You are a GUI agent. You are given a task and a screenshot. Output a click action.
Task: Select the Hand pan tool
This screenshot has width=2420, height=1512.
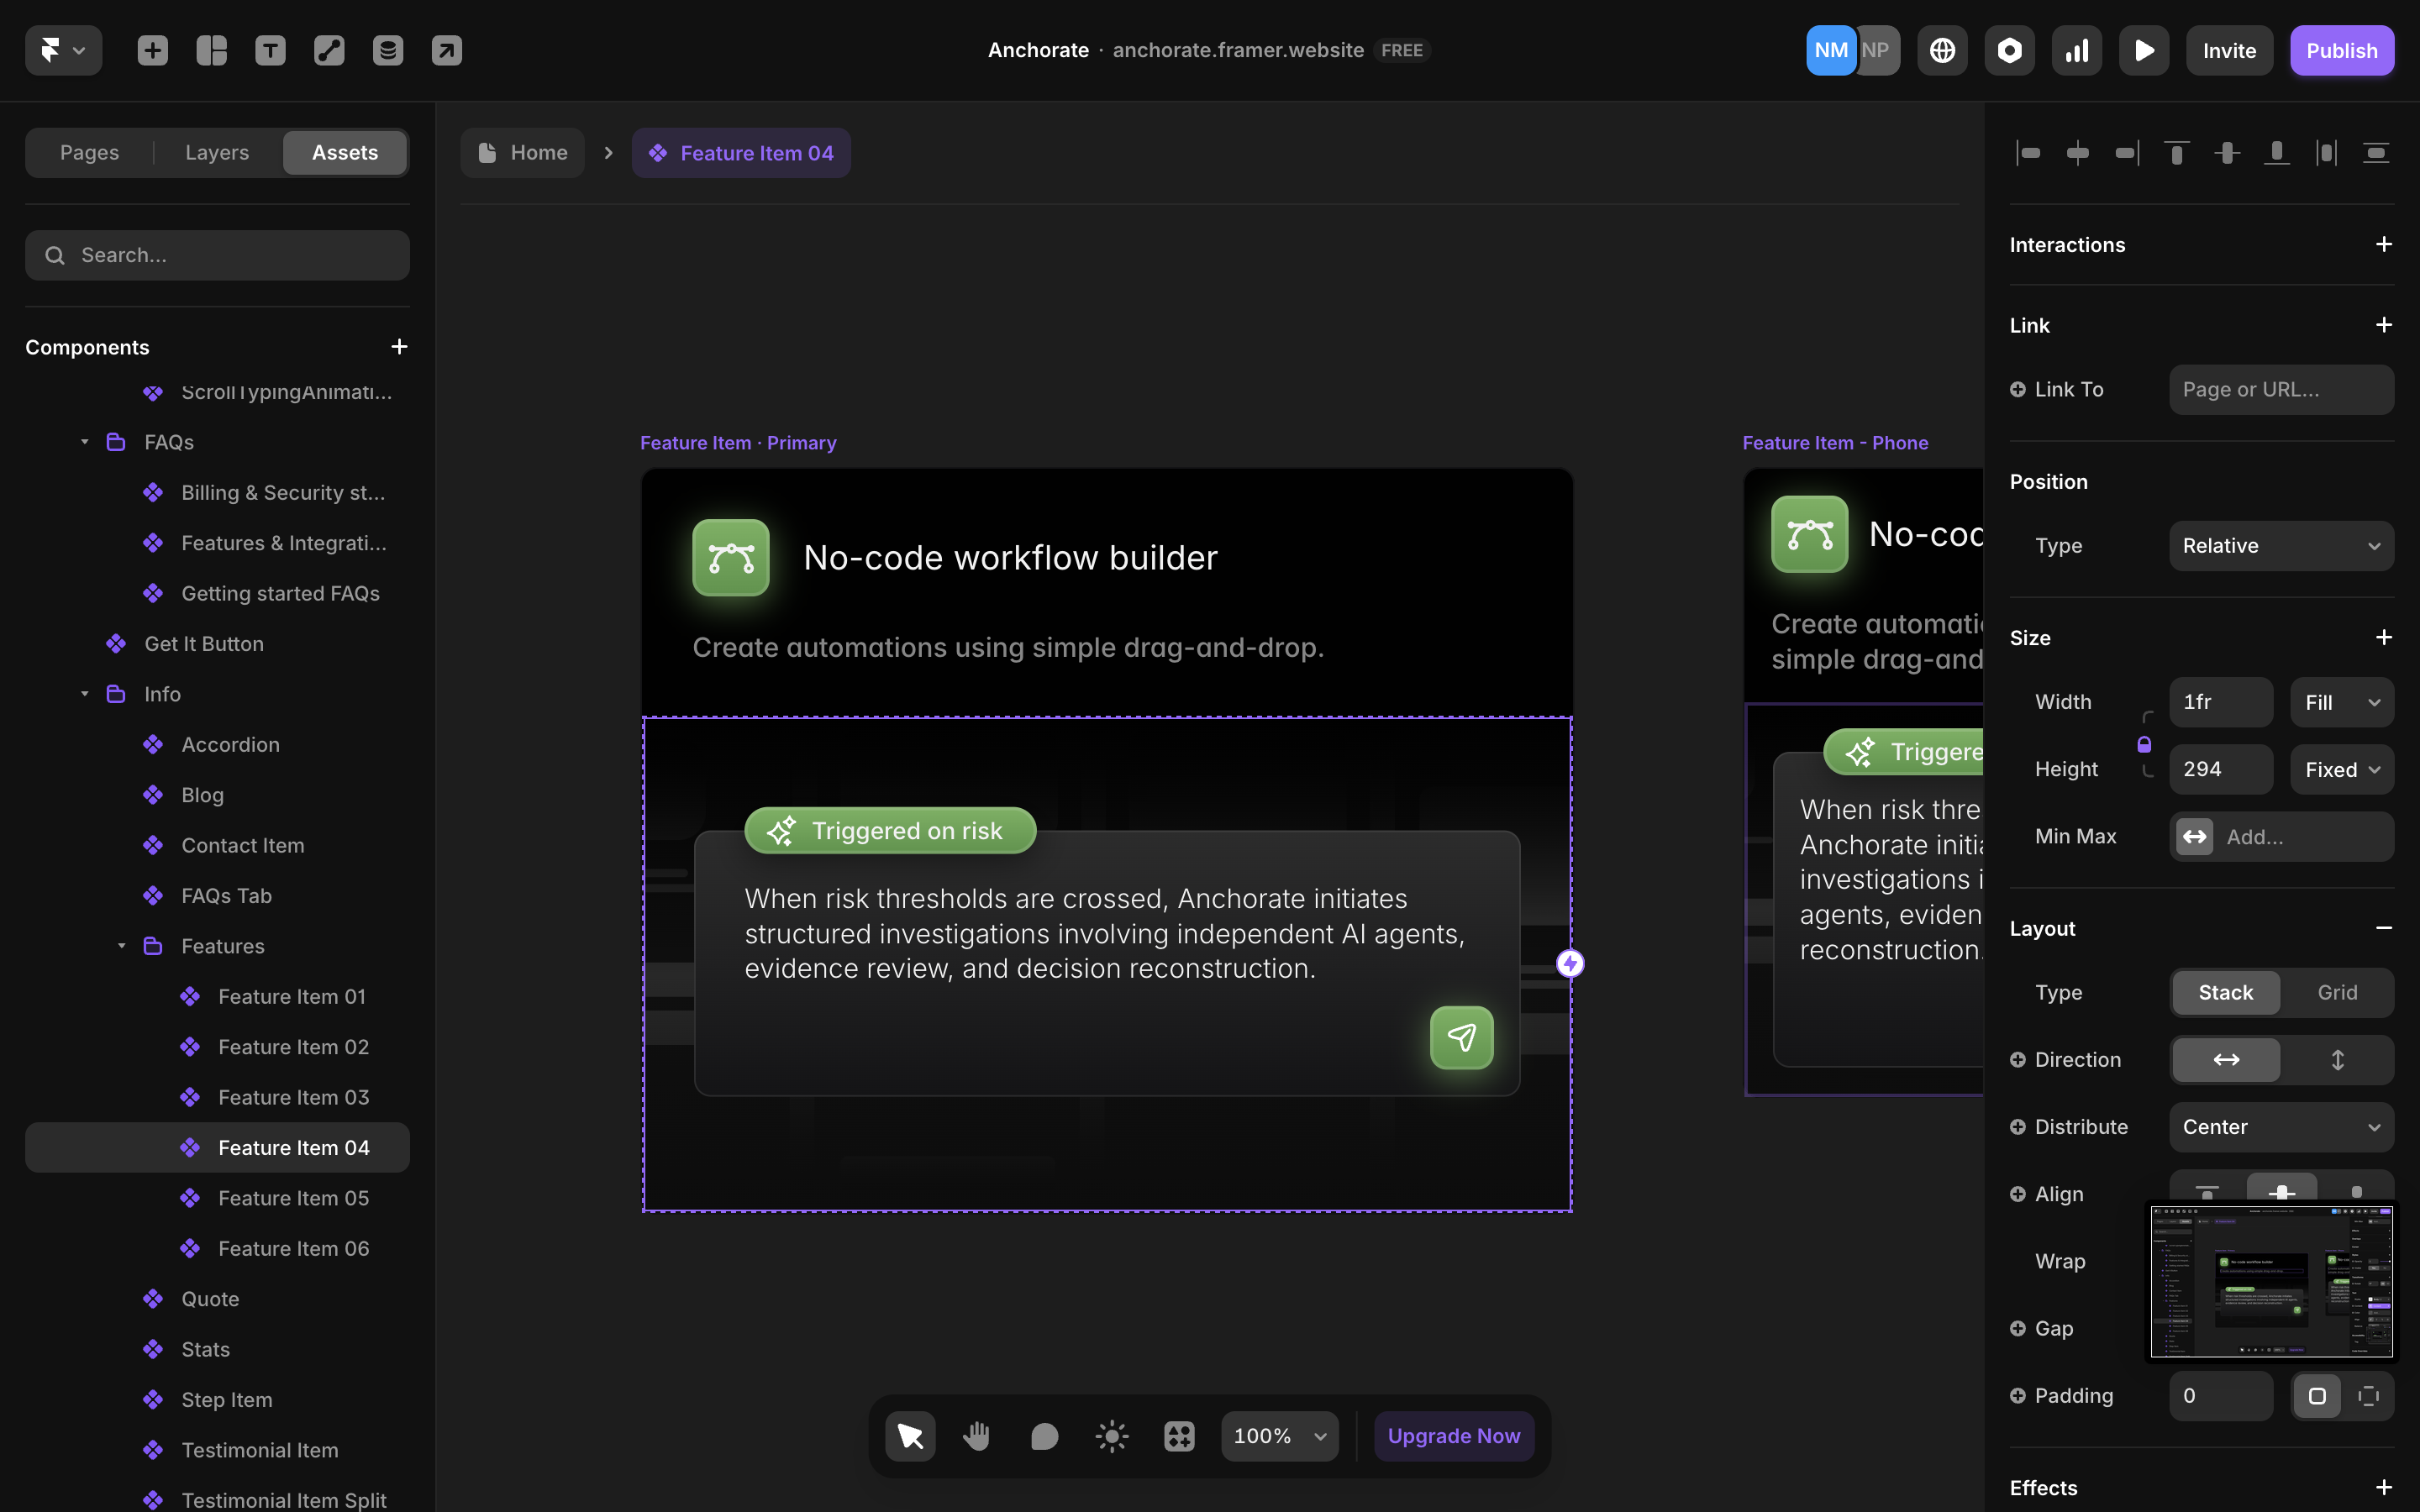point(977,1435)
